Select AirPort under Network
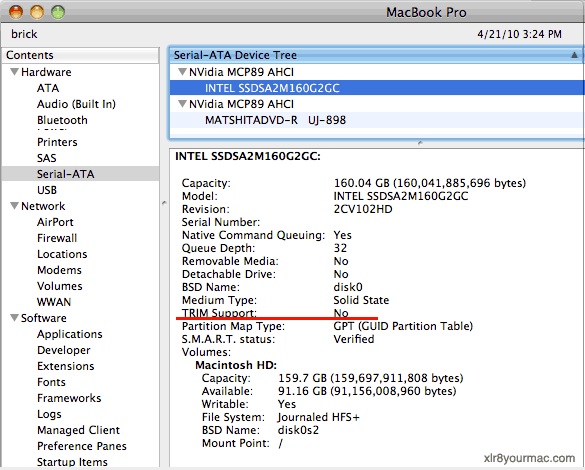The width and height of the screenshot is (585, 470). (55, 222)
